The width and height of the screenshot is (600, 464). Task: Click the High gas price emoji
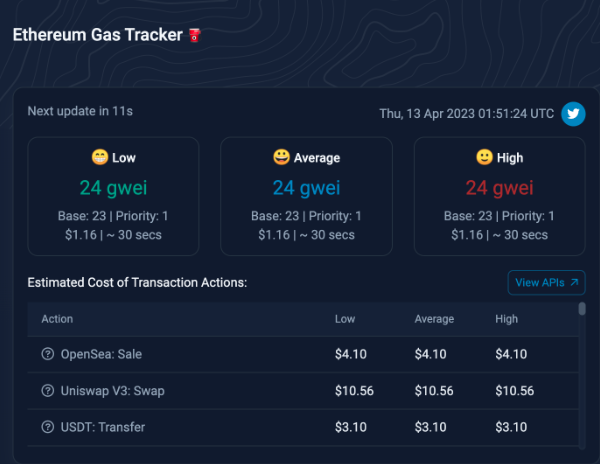click(484, 157)
